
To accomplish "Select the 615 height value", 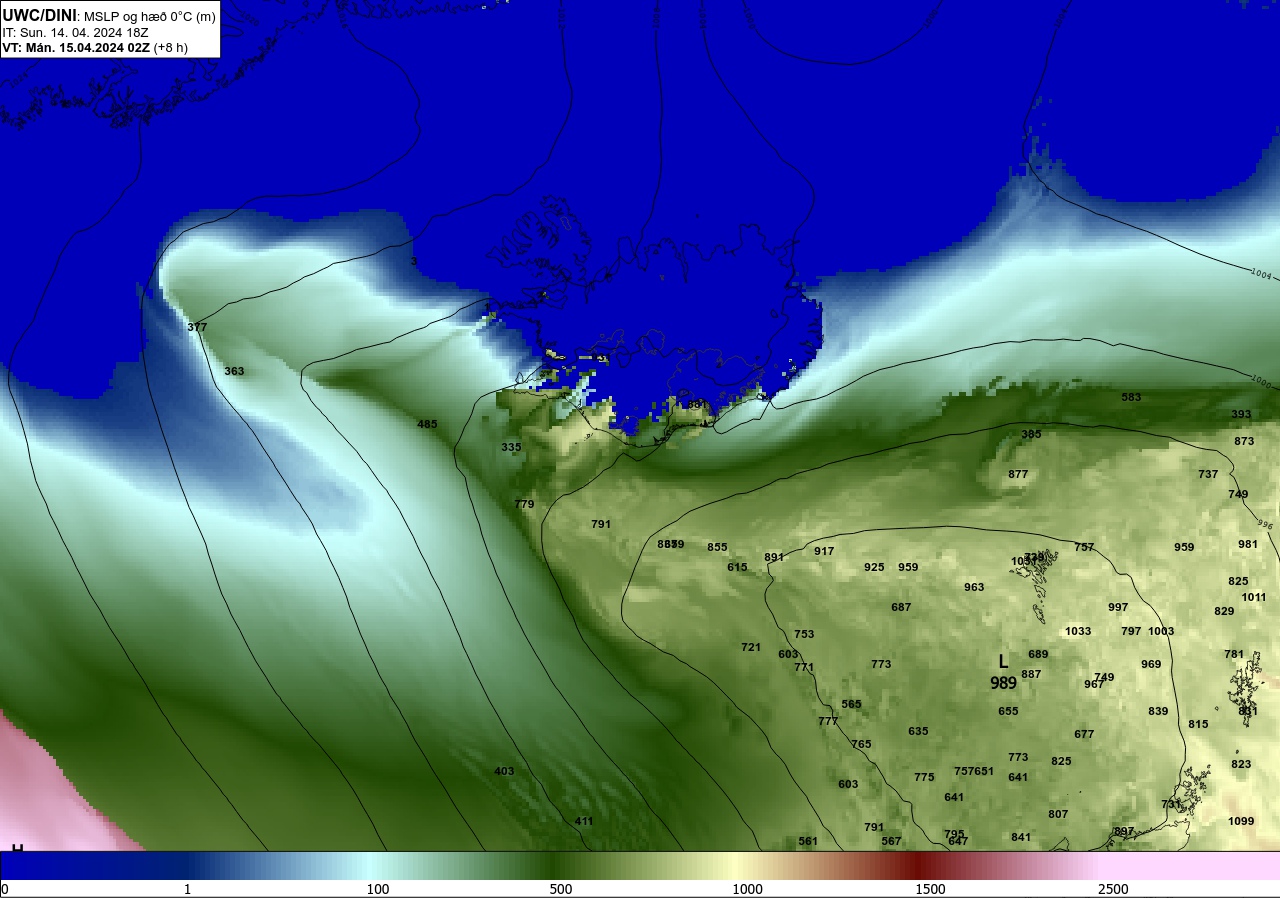I will coord(737,567).
